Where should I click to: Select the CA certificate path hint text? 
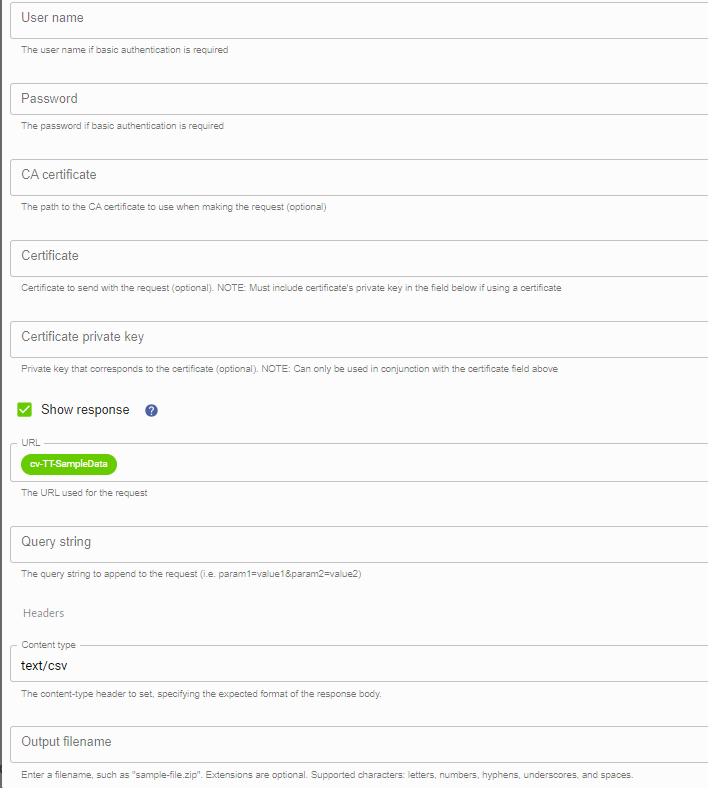pyautogui.click(x=174, y=207)
